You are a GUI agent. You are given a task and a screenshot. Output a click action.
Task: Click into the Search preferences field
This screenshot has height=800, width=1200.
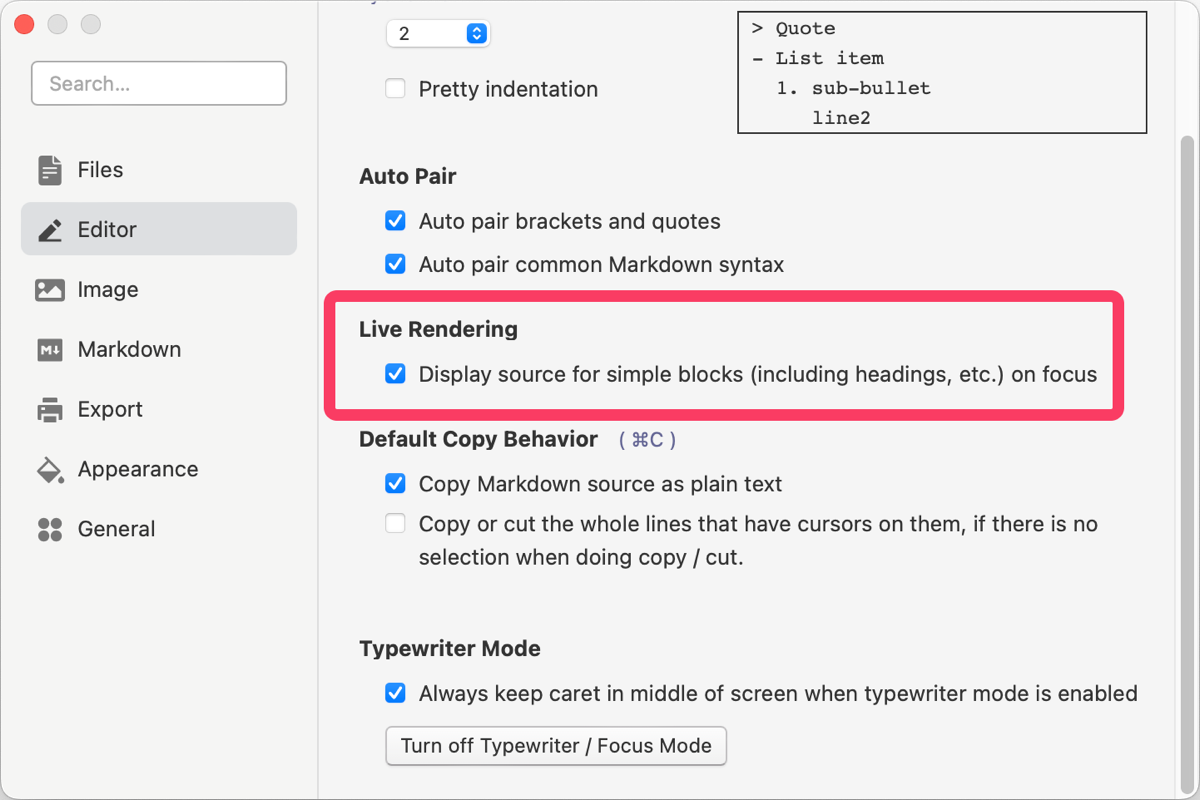point(159,84)
